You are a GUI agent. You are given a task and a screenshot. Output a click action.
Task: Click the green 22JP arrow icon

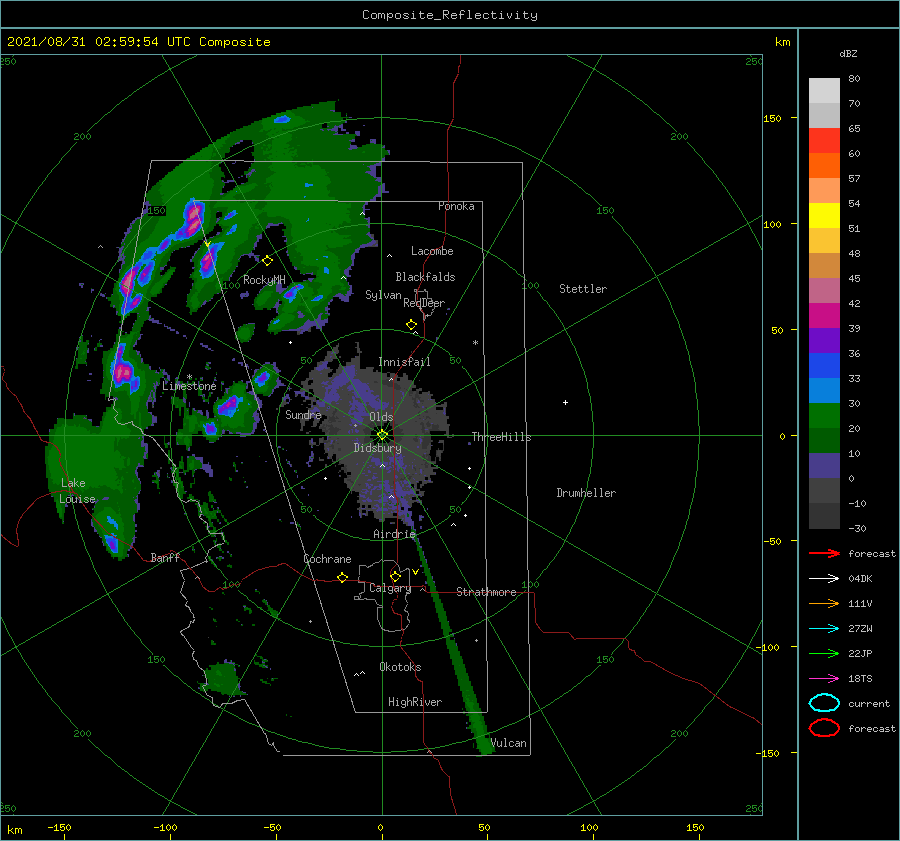pyautogui.click(x=824, y=653)
